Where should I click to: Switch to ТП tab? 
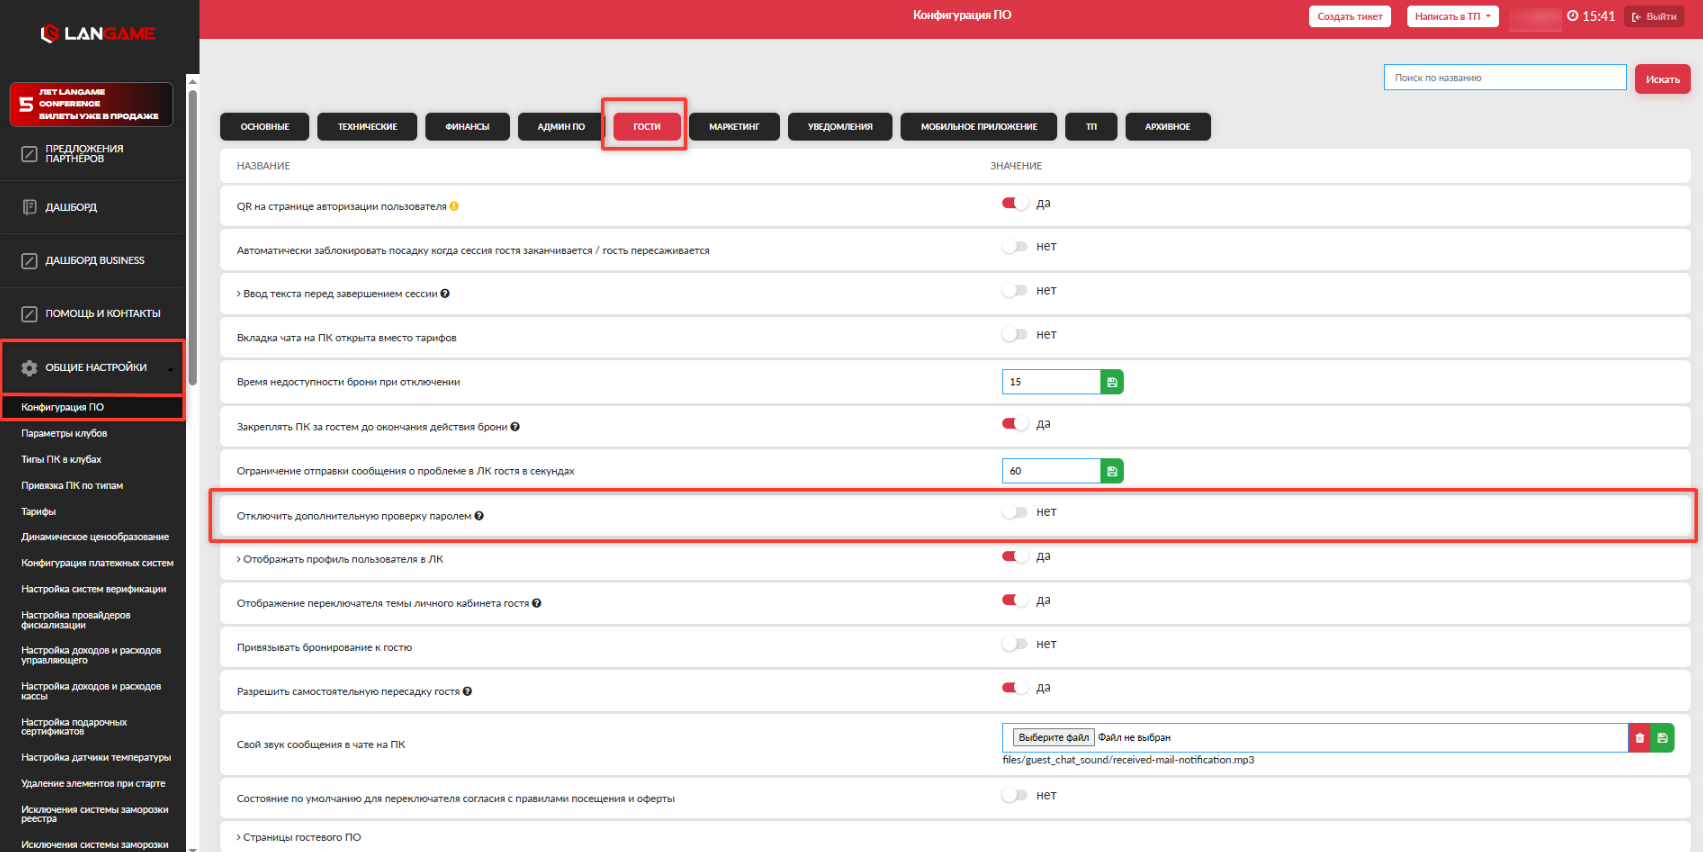[x=1091, y=127]
